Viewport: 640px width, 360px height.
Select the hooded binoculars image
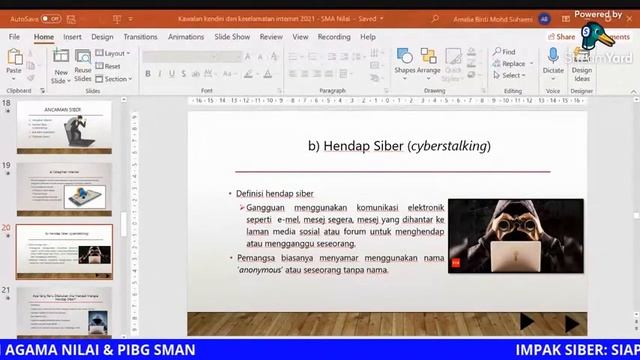coord(516,236)
